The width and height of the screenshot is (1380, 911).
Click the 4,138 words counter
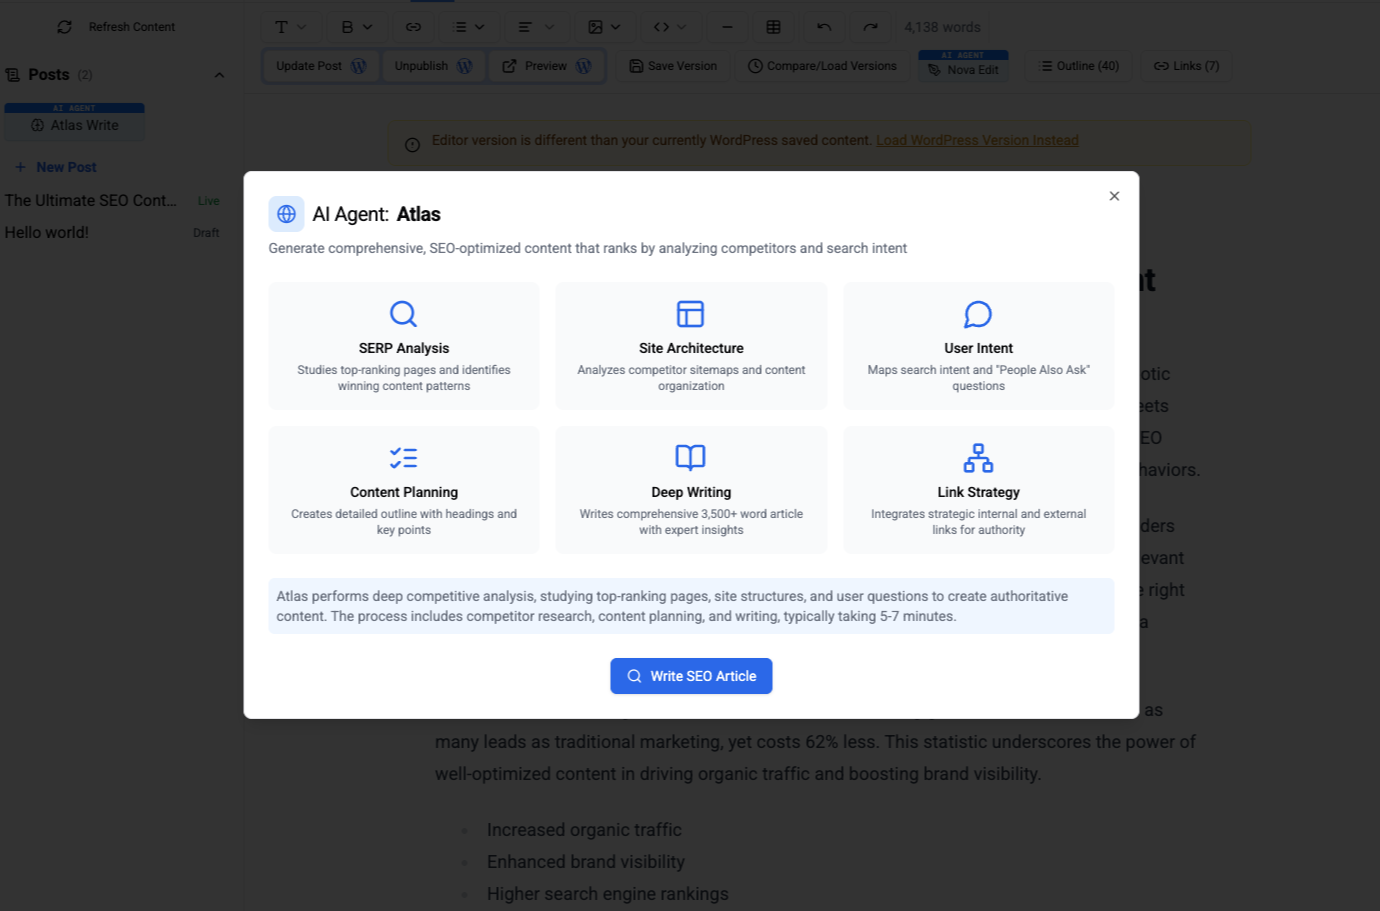tap(942, 27)
